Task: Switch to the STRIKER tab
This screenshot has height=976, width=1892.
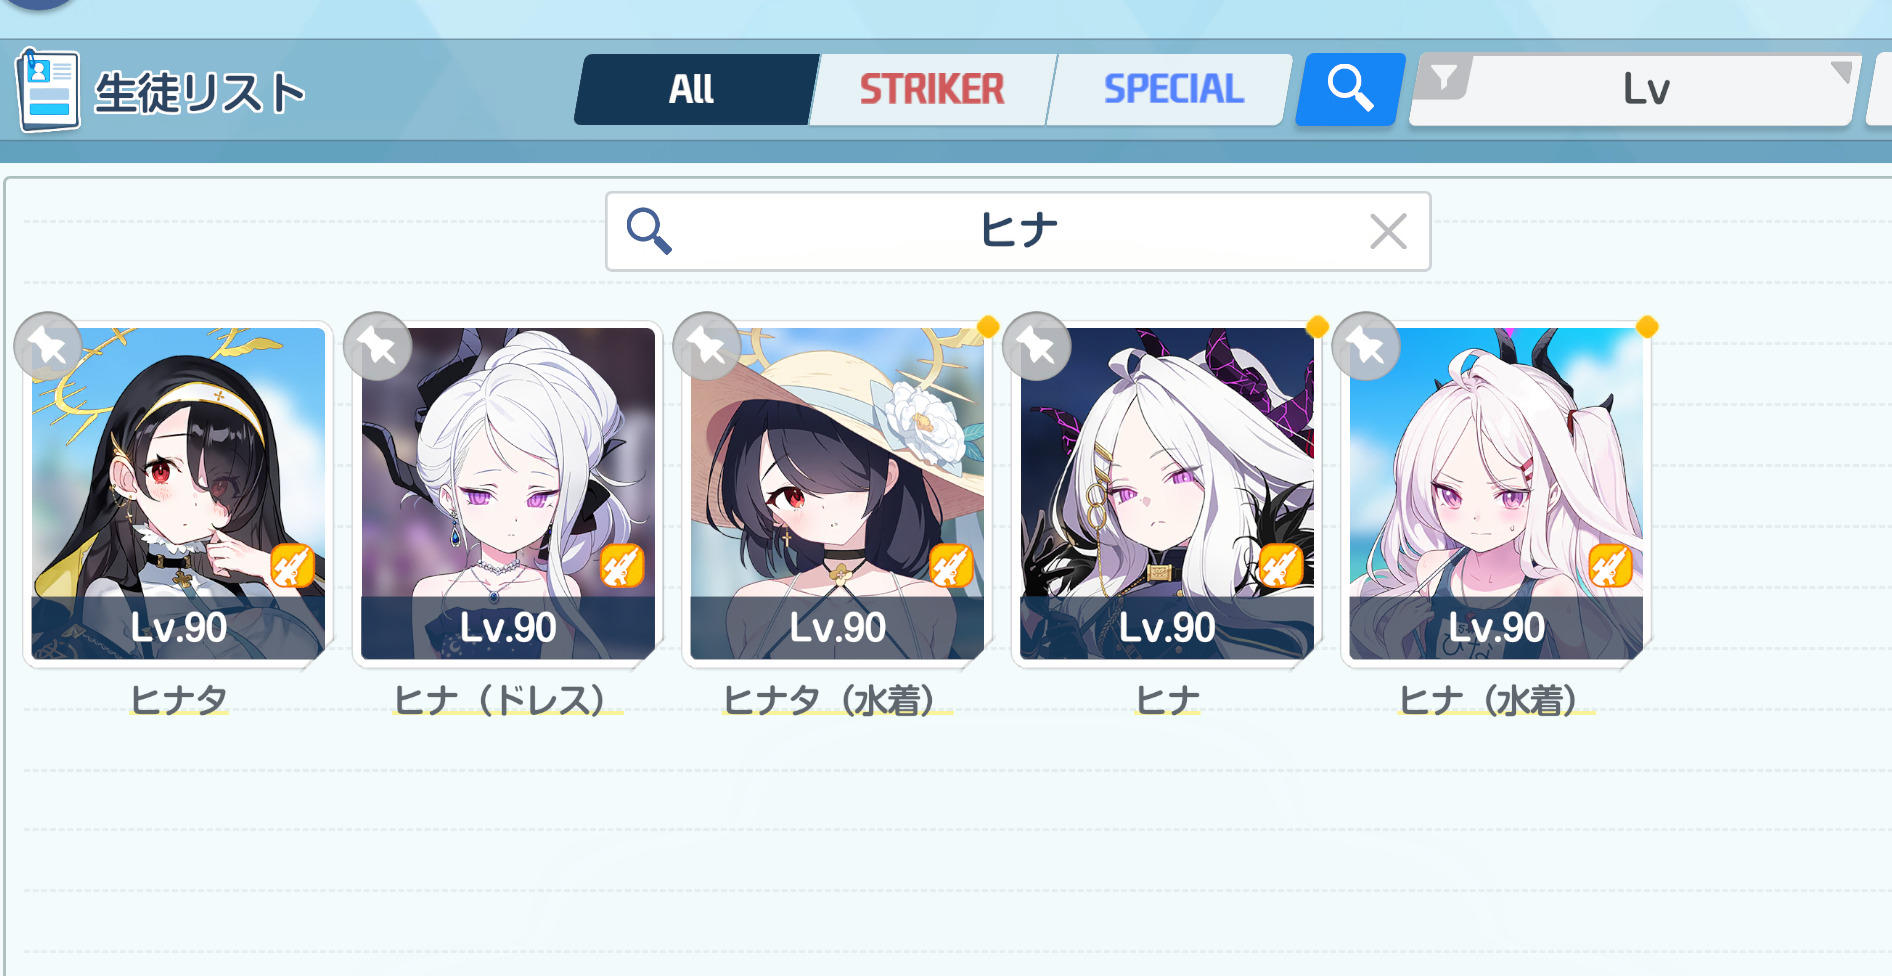Action: pyautogui.click(x=931, y=89)
